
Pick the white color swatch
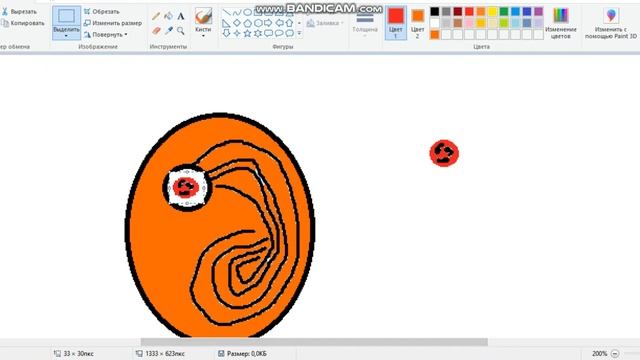point(435,23)
